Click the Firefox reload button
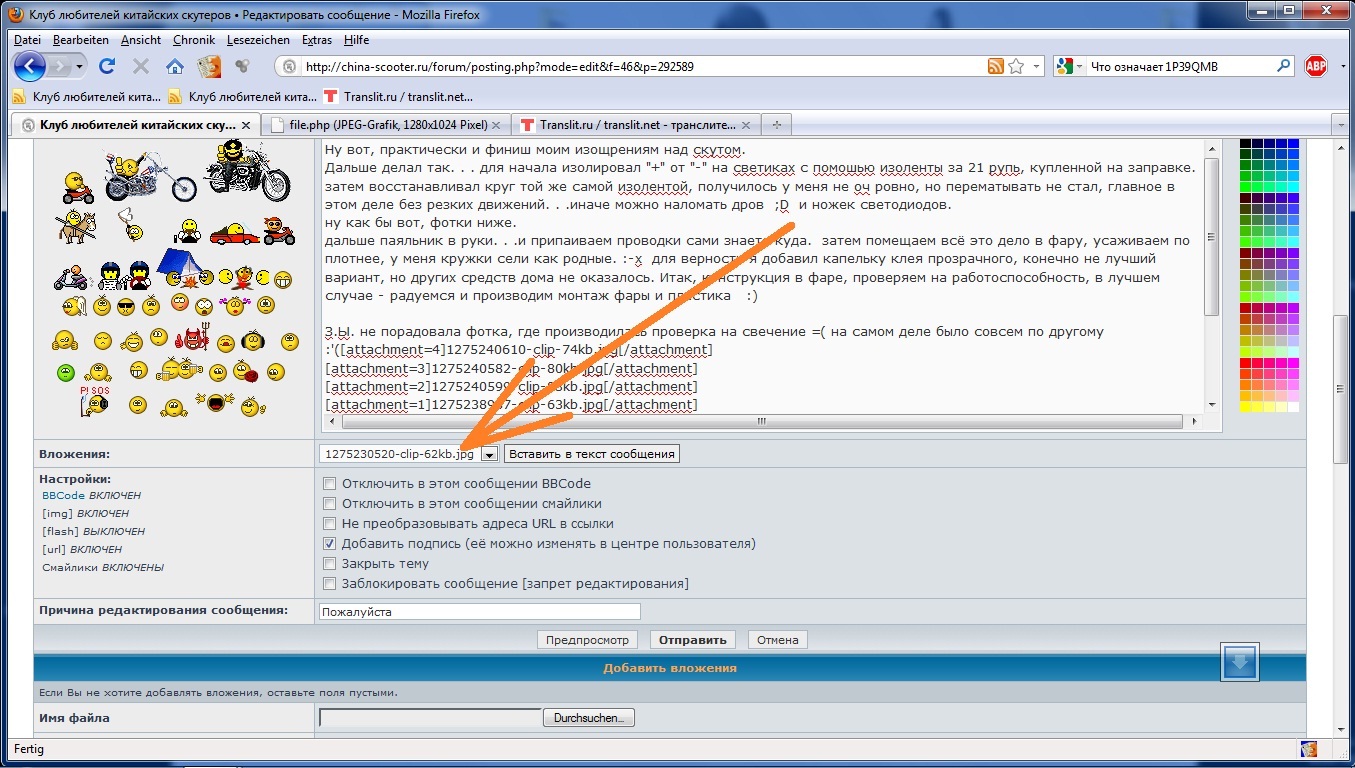This screenshot has height=768, width=1355. coord(107,67)
